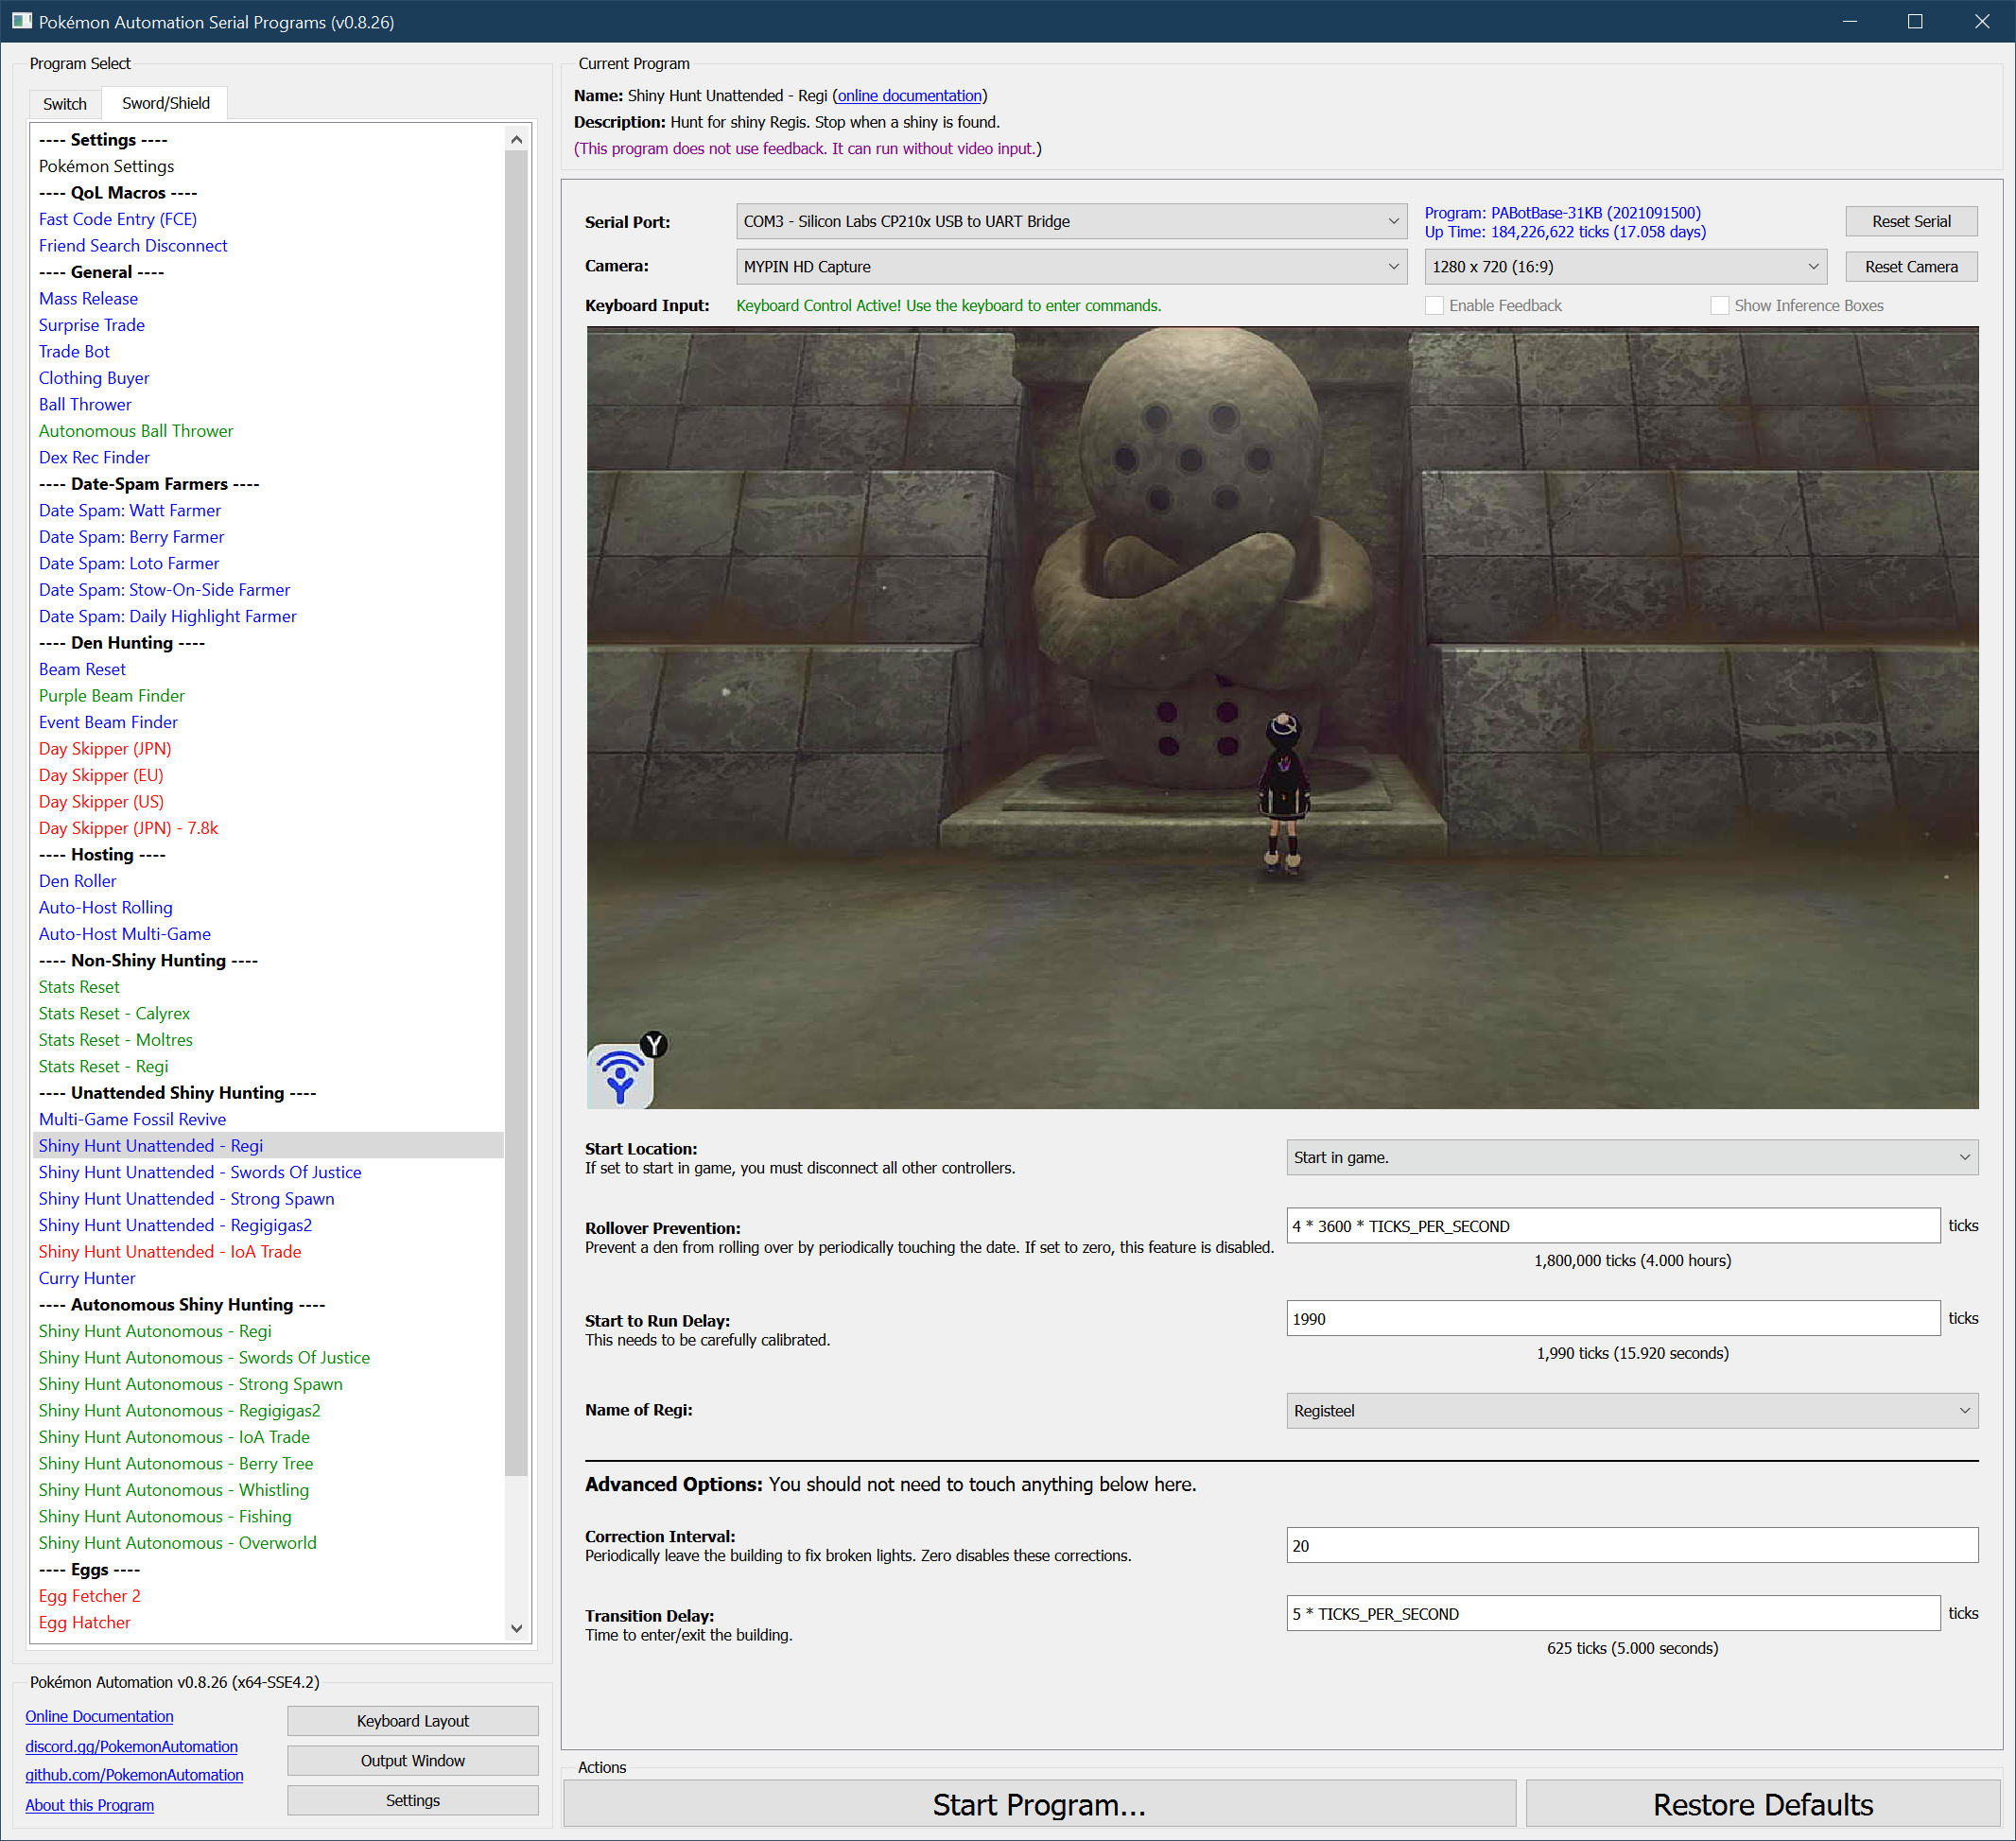Screen dimensions: 2016x1841
Task: Select Shiny Hunt Autonomous - Regi program
Action: pyautogui.click(x=155, y=1332)
